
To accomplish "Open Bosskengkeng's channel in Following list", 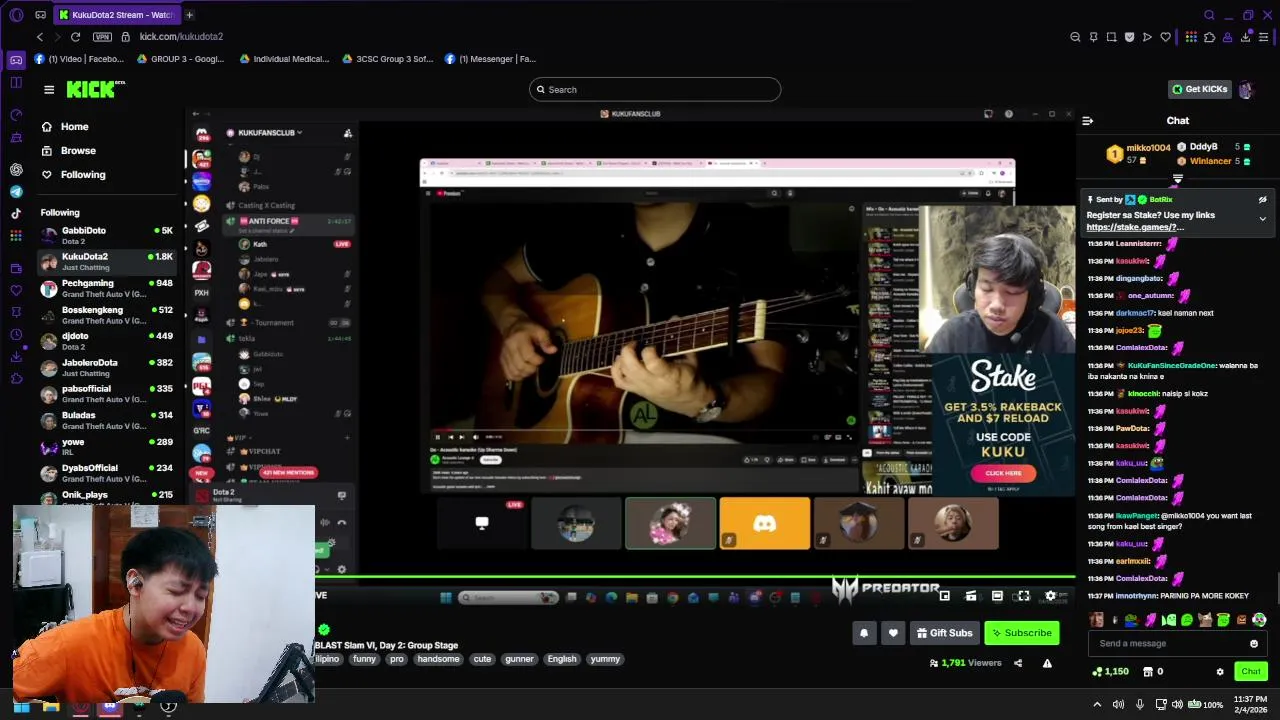I will tap(106, 315).
